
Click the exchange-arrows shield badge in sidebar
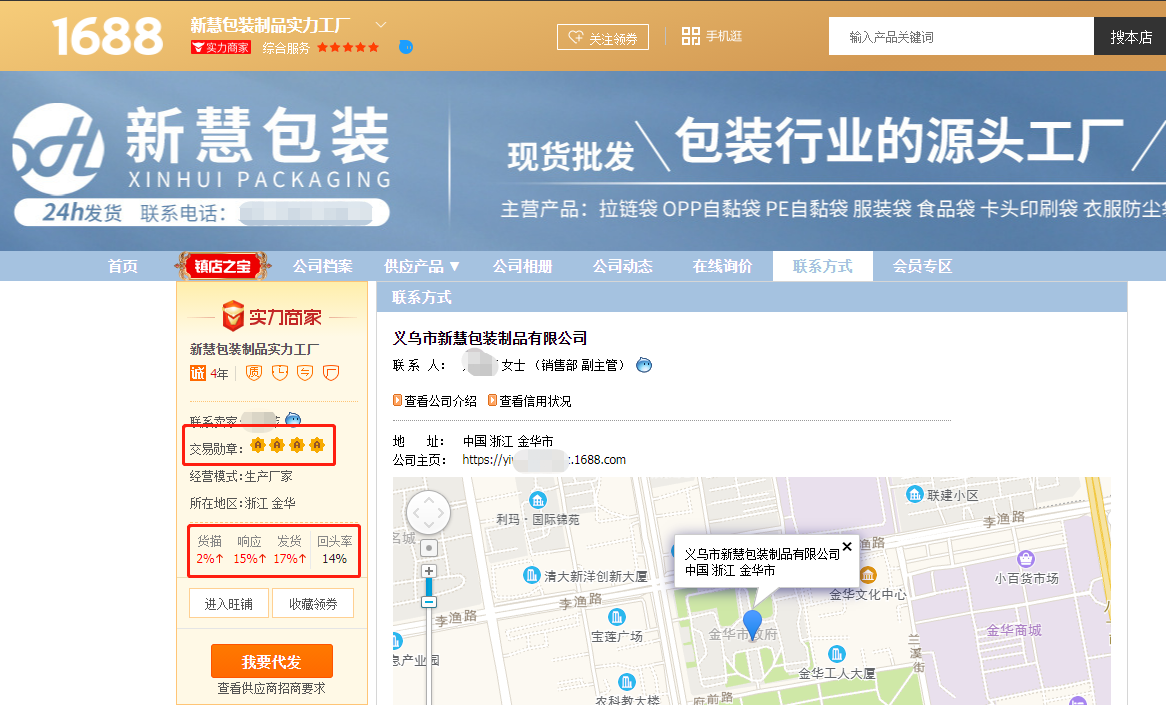point(305,373)
